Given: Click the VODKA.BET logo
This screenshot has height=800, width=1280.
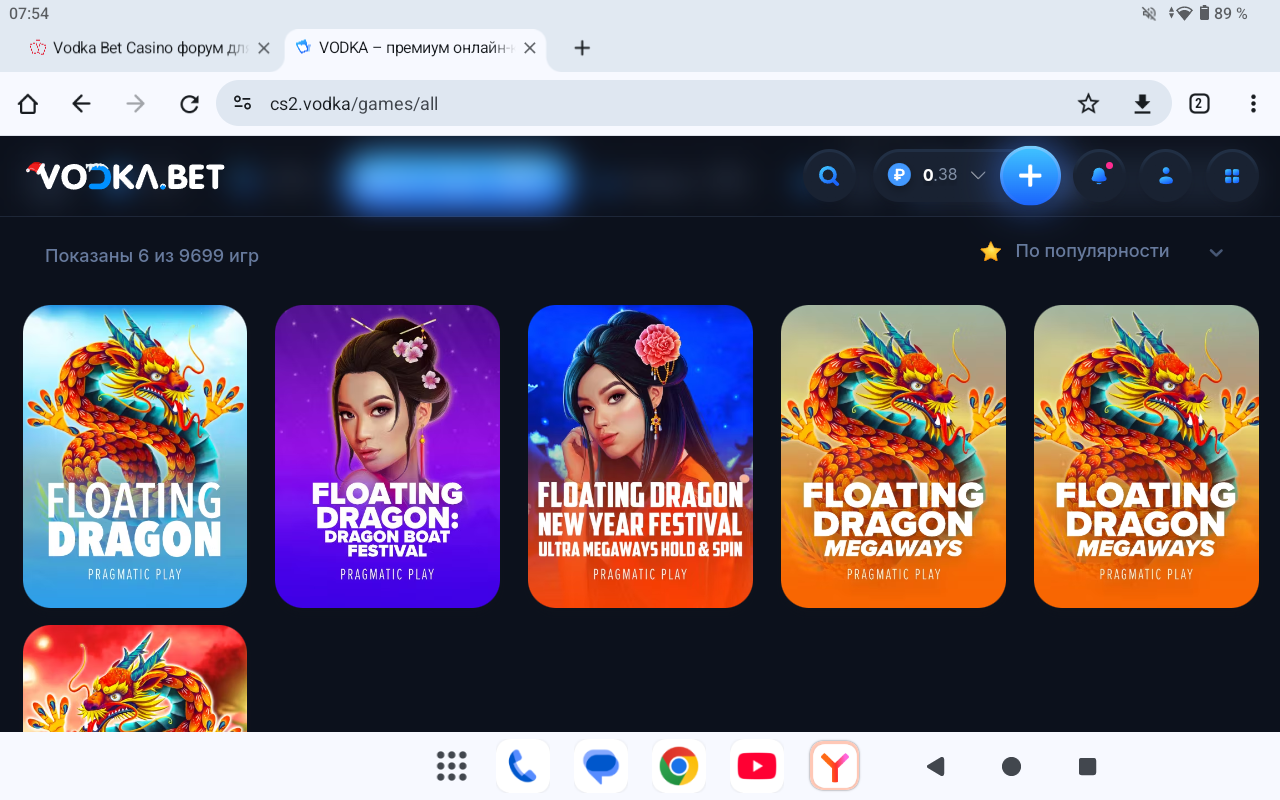Looking at the screenshot, I should tap(125, 176).
